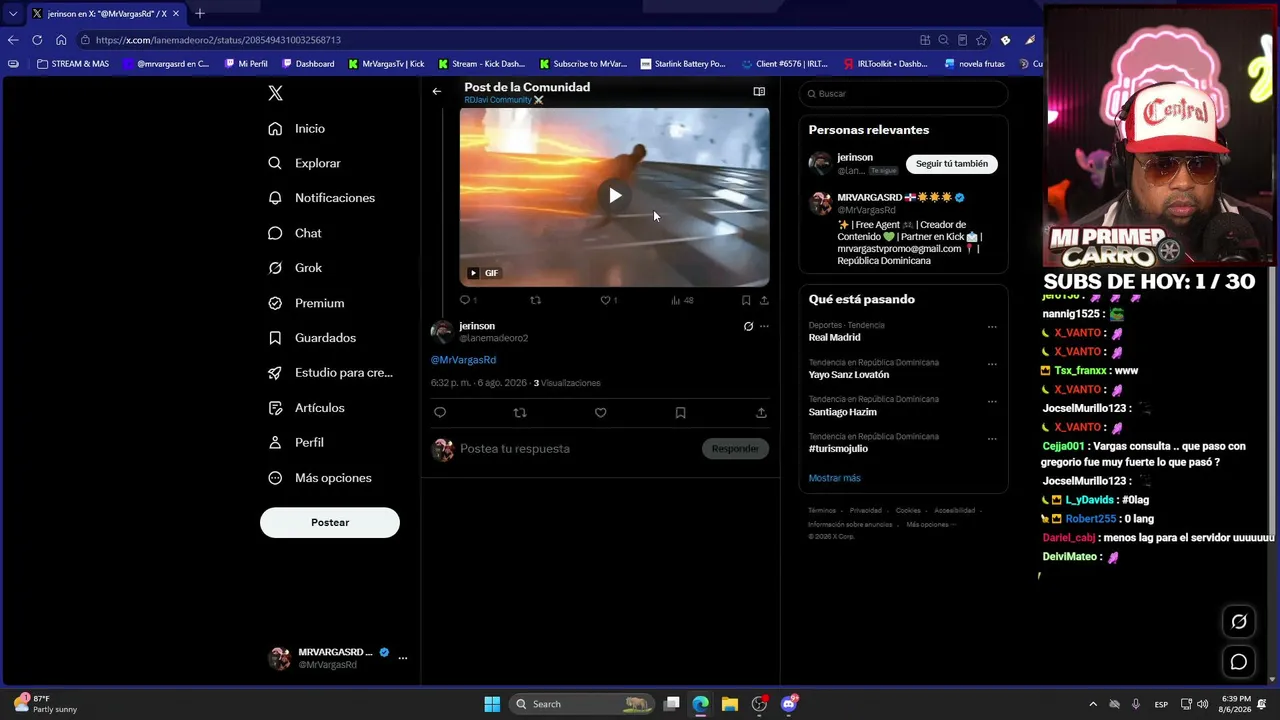Open more options for Real Madrid trend

tap(992, 327)
